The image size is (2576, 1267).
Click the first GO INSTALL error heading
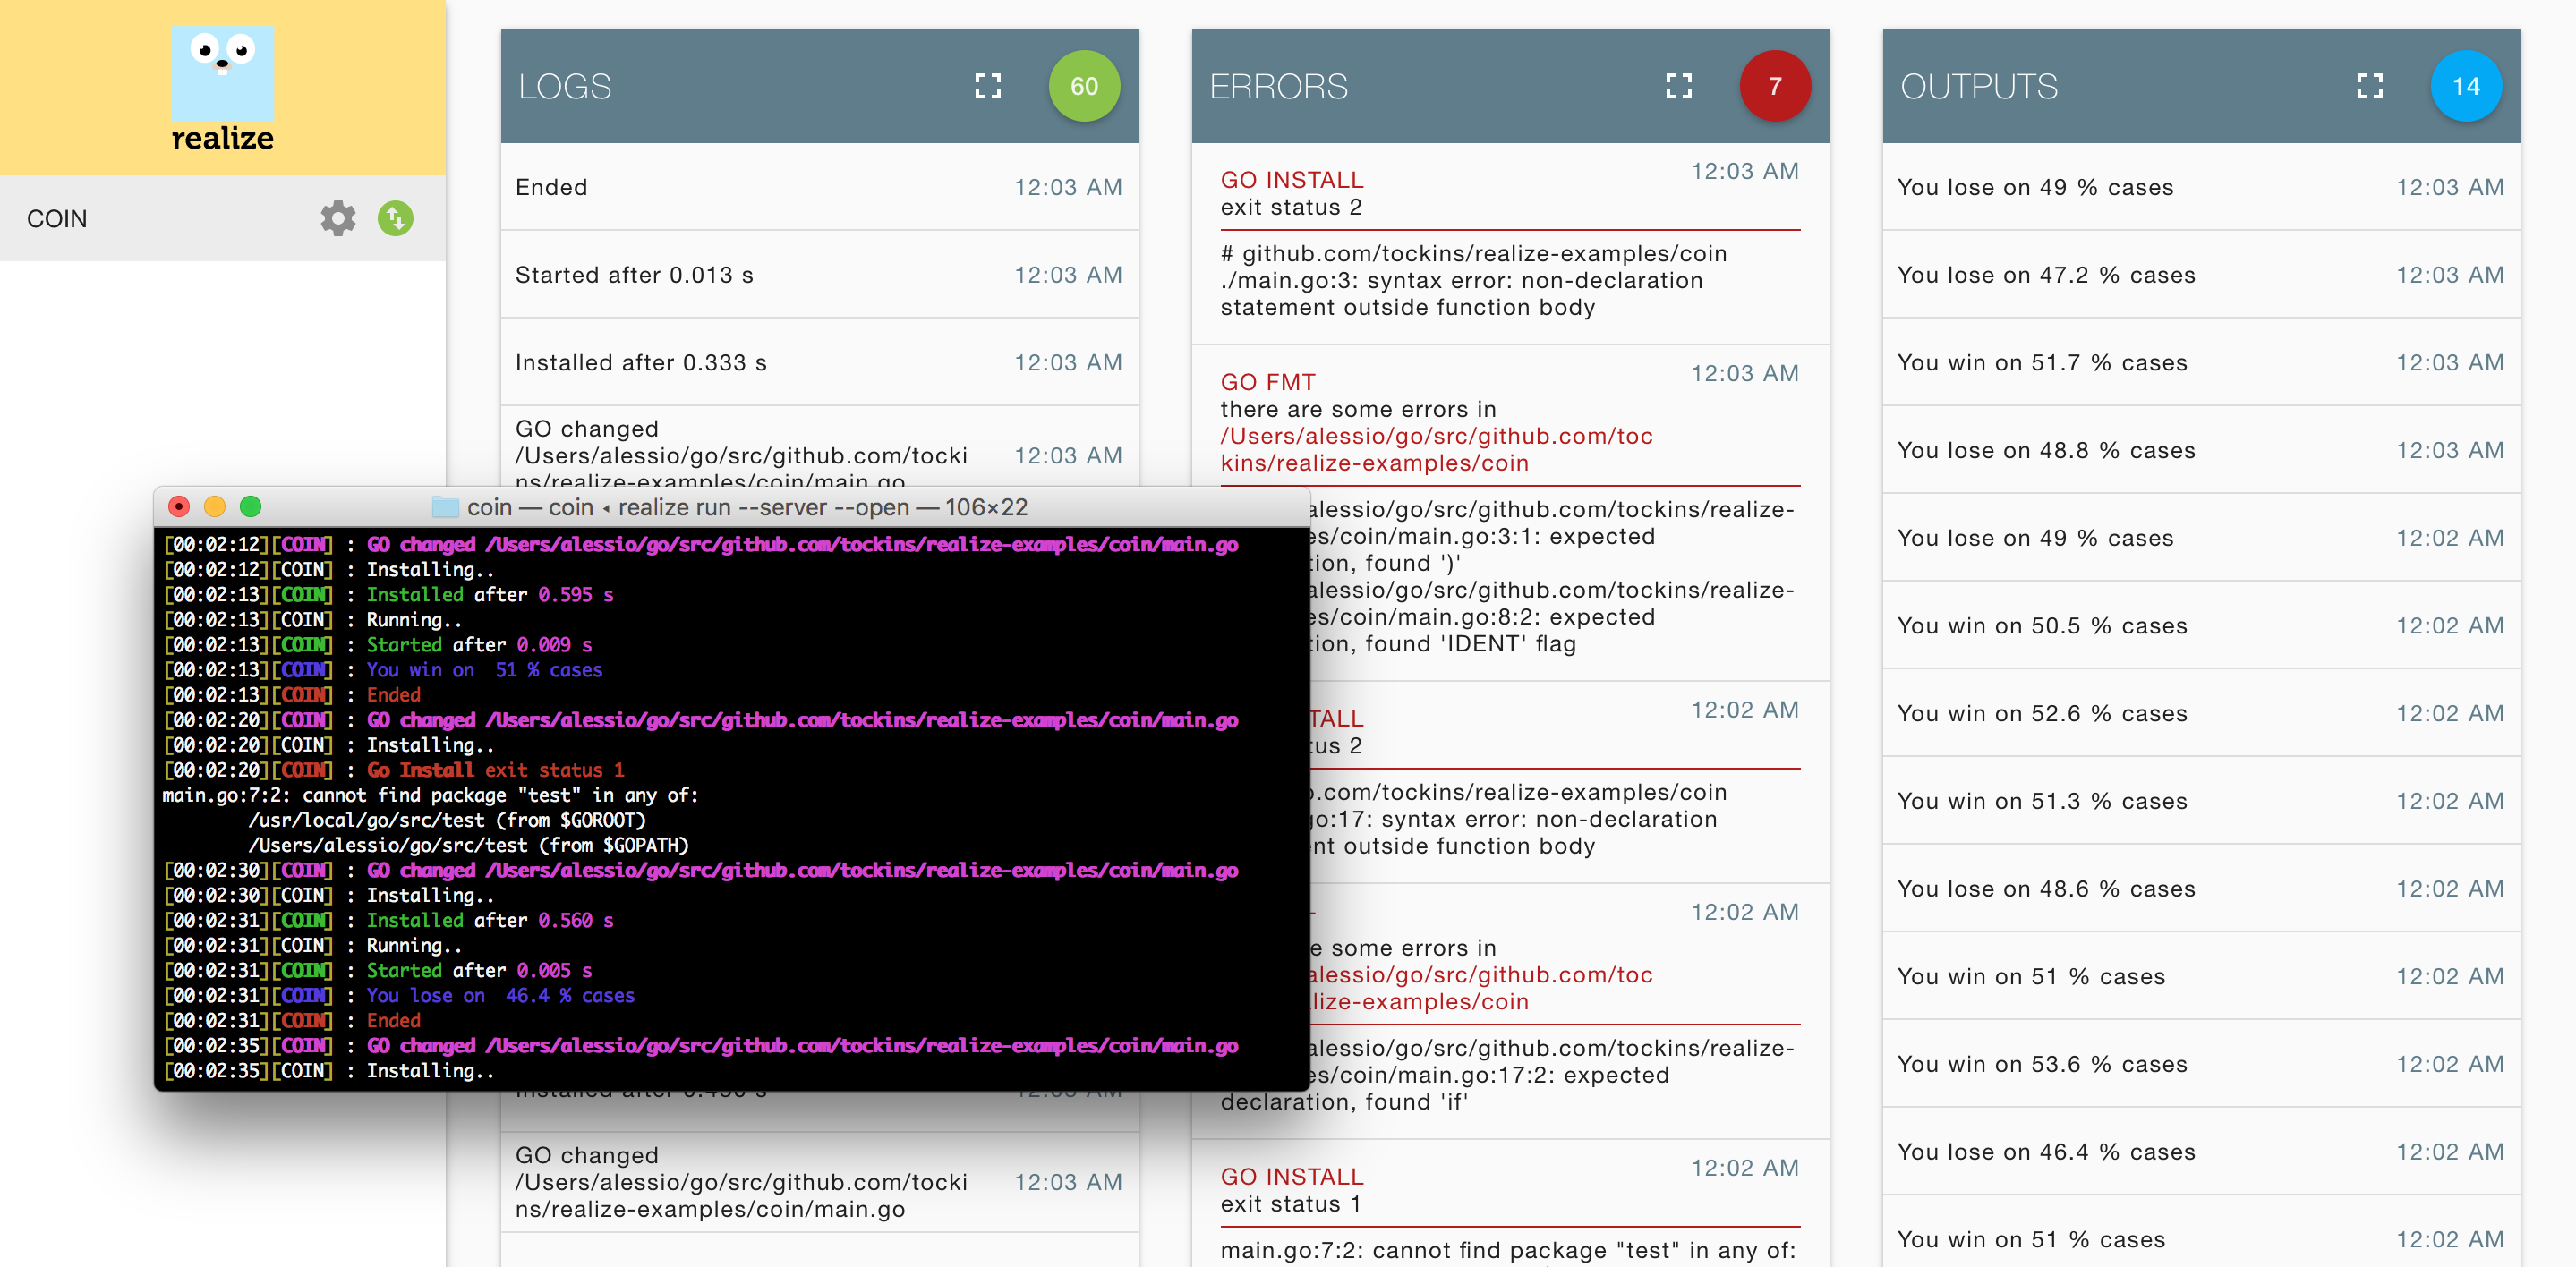tap(1291, 180)
